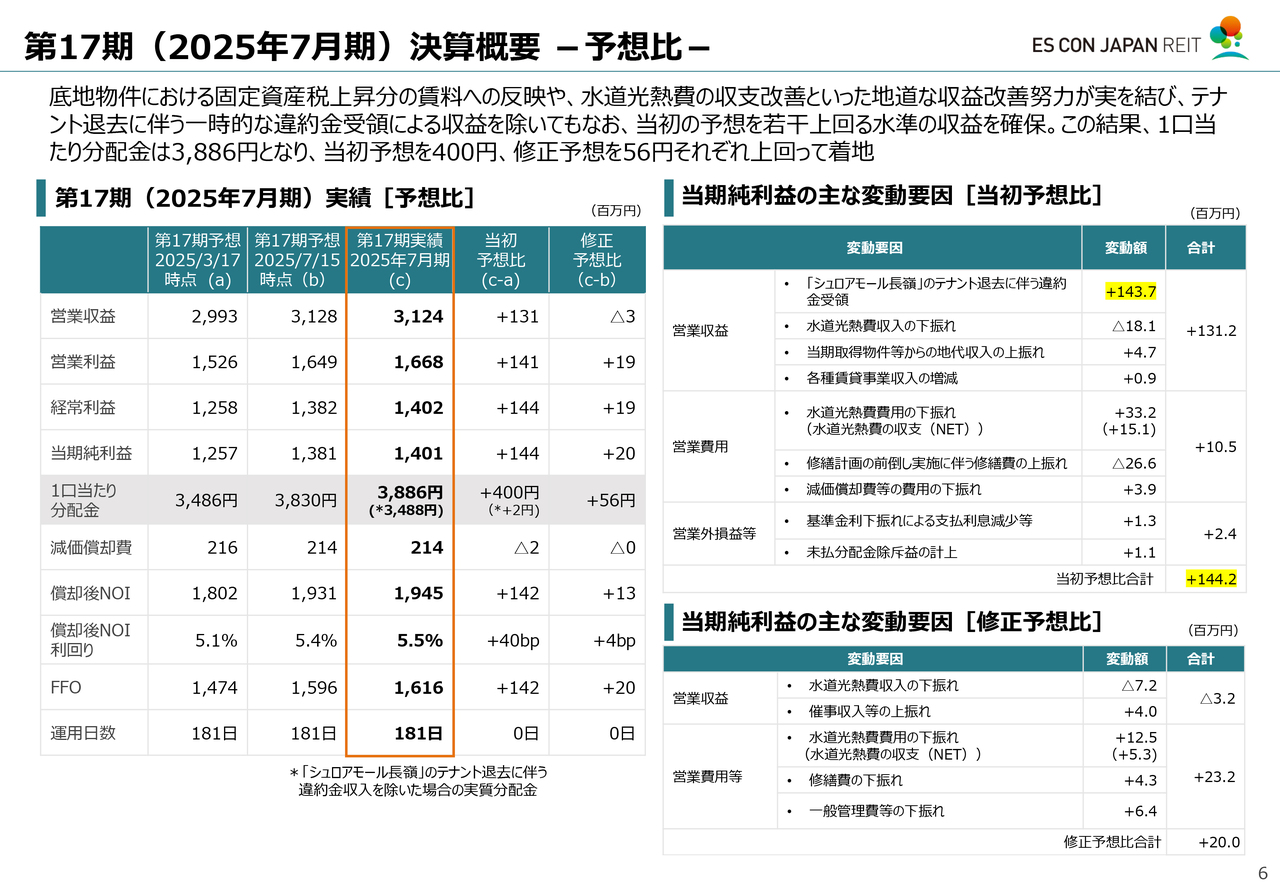
Task: Click the '+12.5' utility cost value
Action: point(1135,736)
